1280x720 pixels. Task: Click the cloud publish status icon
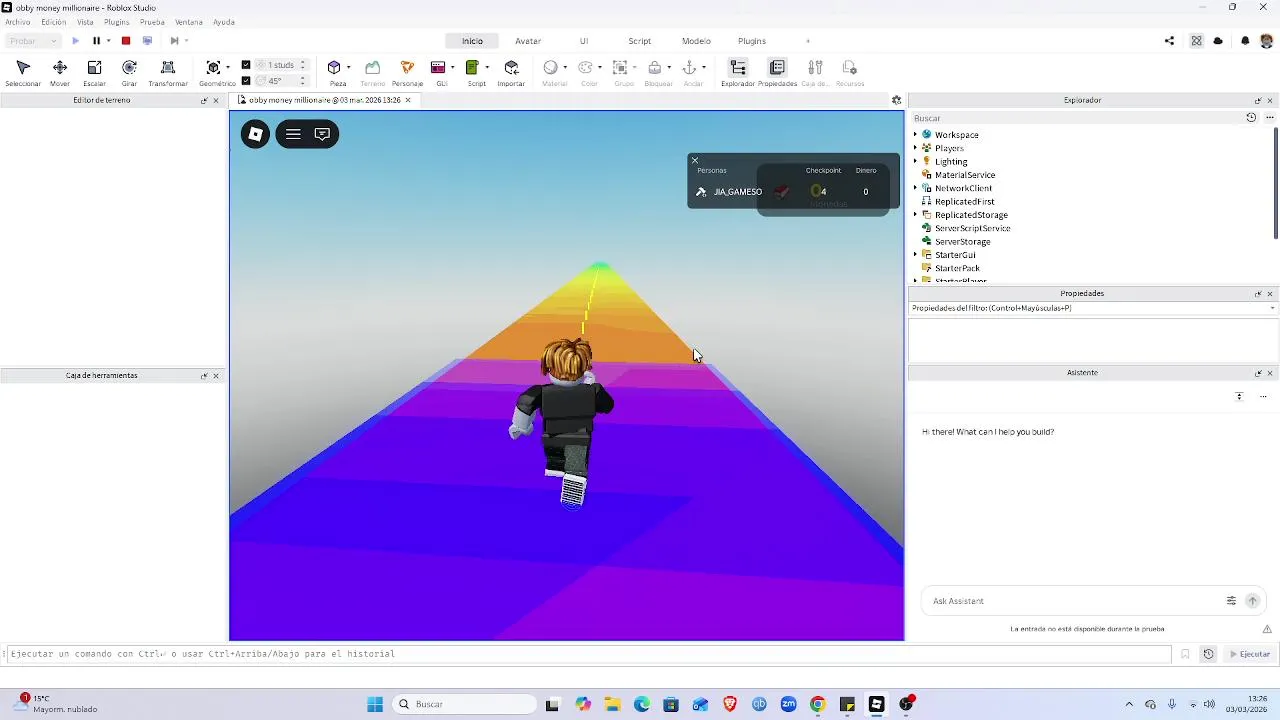click(x=1218, y=41)
